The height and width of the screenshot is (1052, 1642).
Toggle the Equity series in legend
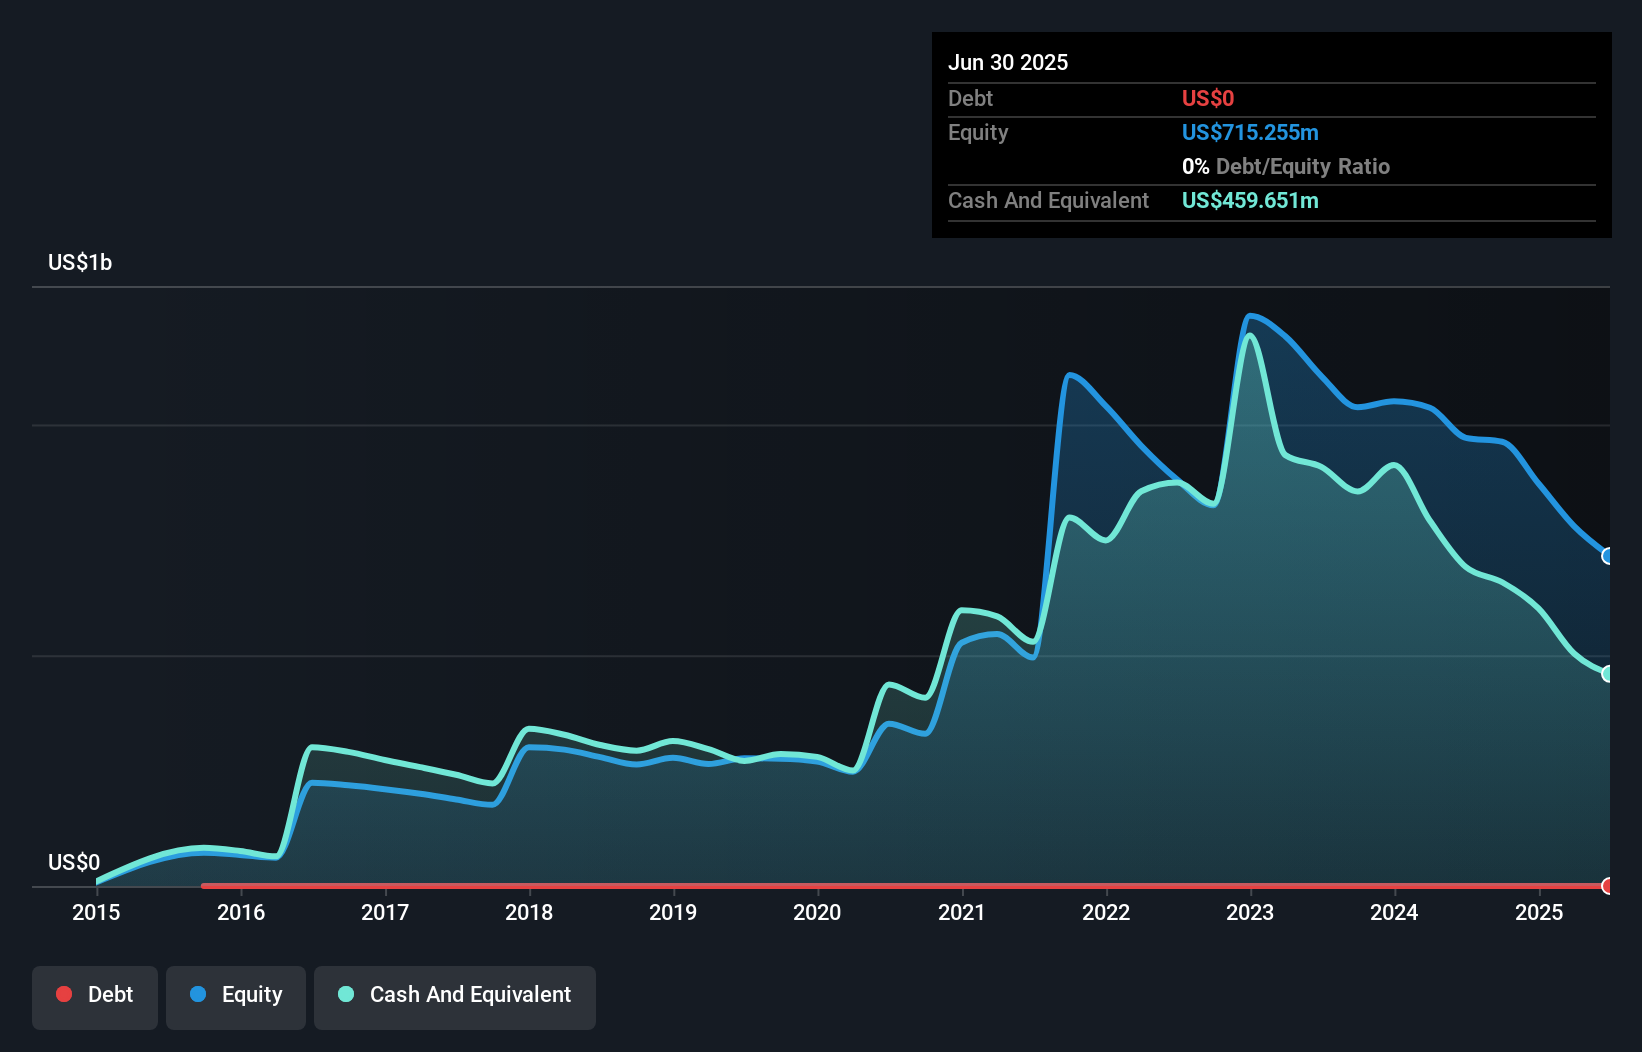[236, 995]
